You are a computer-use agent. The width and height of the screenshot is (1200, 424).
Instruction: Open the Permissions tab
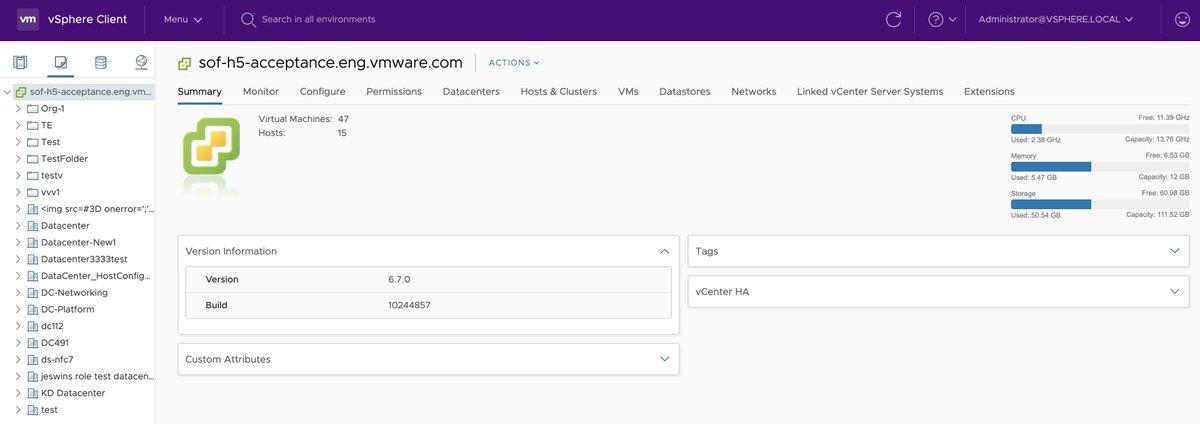(x=394, y=91)
